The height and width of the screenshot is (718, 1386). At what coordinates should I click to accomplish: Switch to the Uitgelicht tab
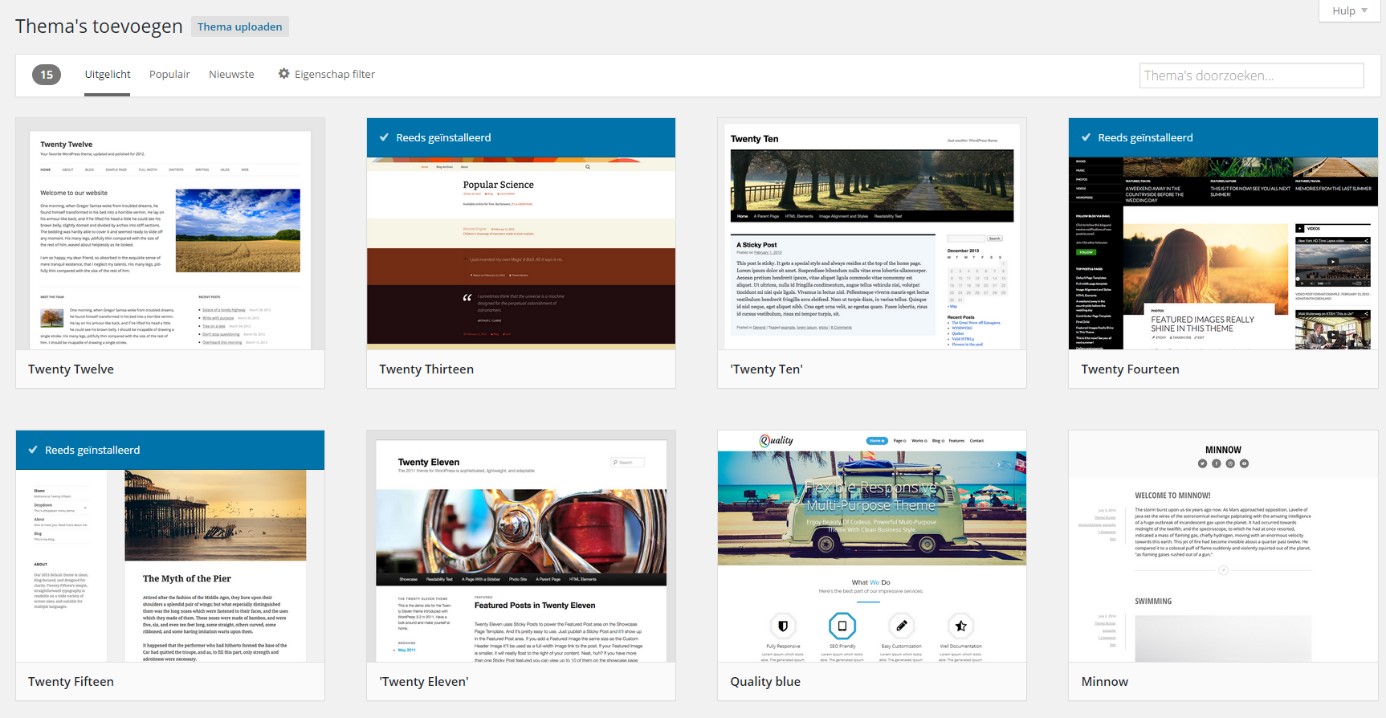[107, 74]
